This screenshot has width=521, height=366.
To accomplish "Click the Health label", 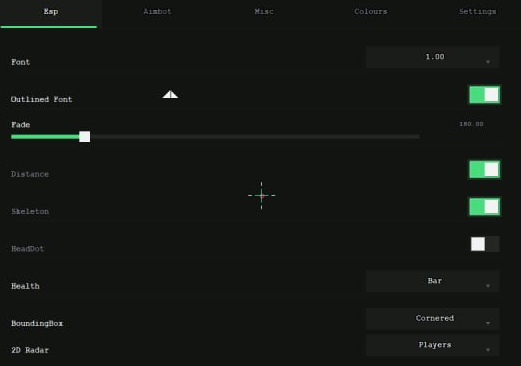I will 25,286.
